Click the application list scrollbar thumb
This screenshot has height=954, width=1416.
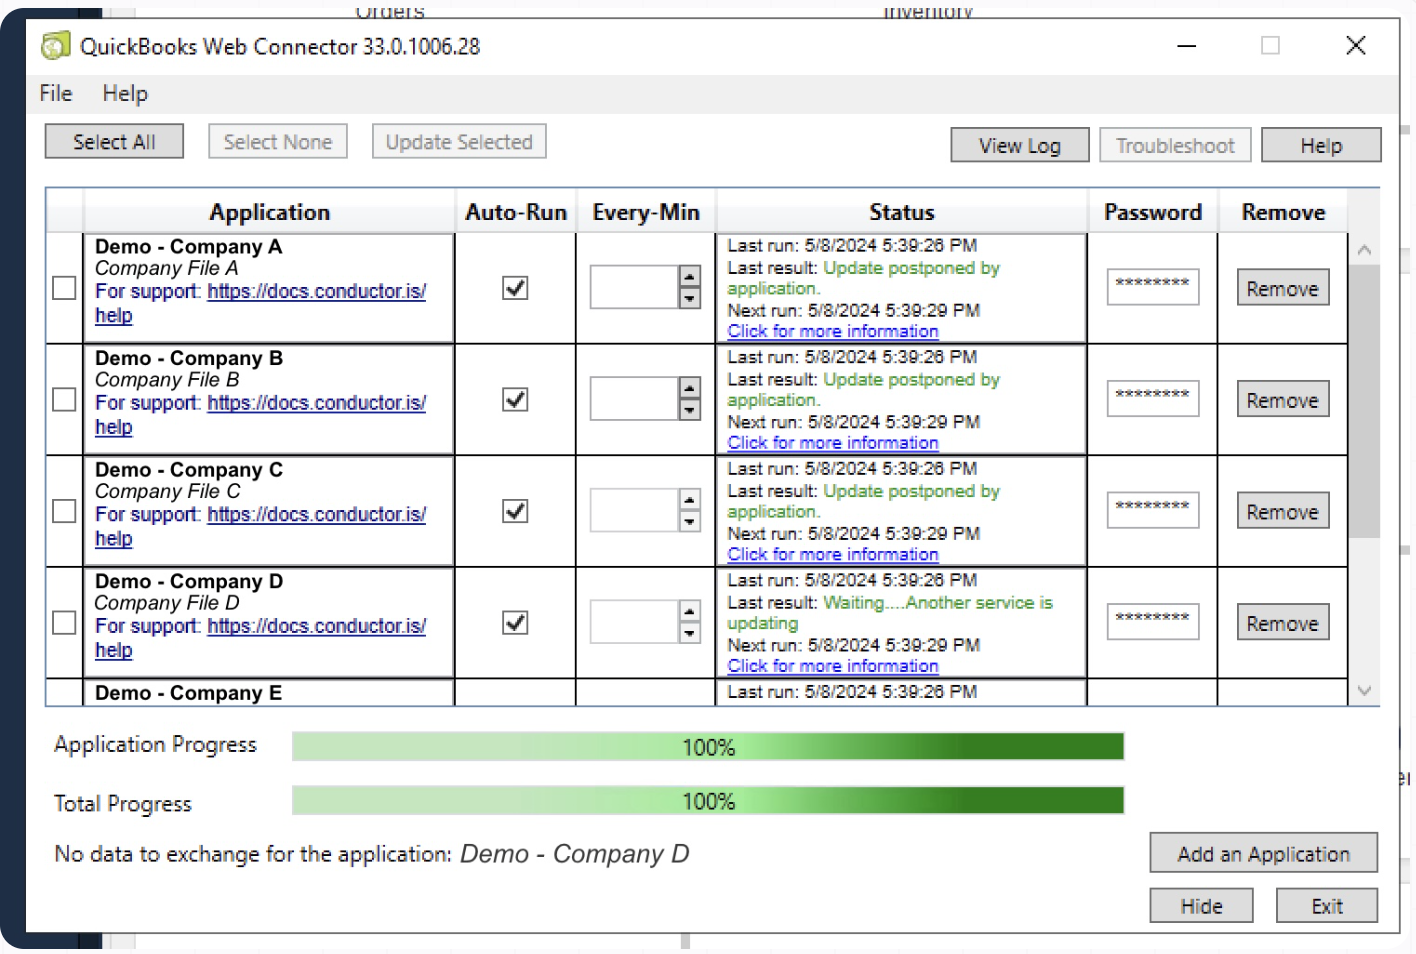click(1364, 400)
